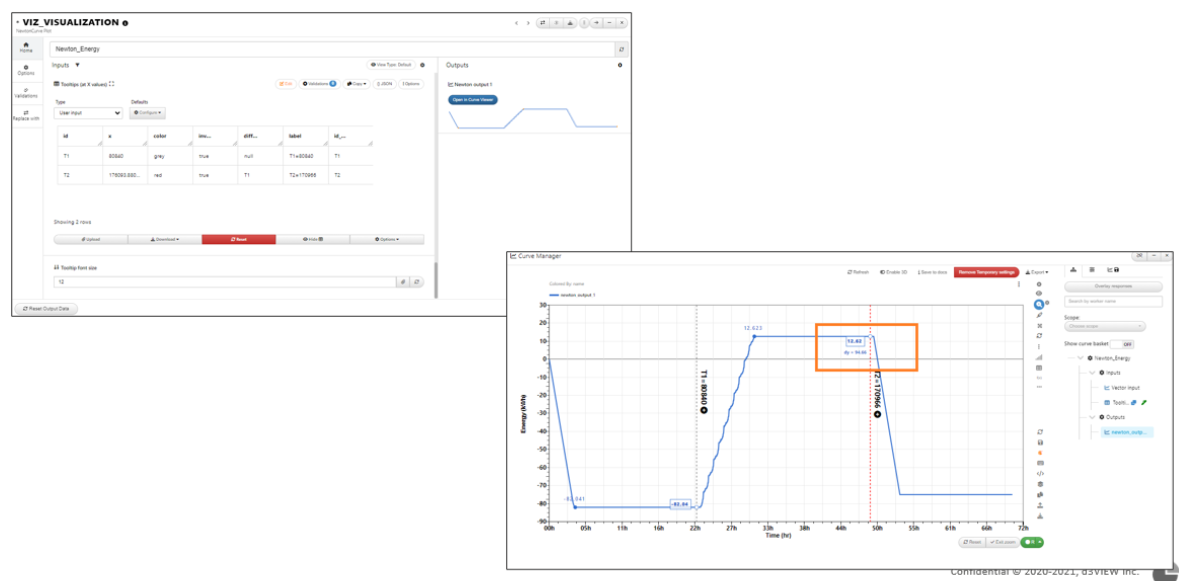Viewport: 1179px width, 581px height.
Task: Click the gear icon beside Outputs header
Action: (620, 65)
